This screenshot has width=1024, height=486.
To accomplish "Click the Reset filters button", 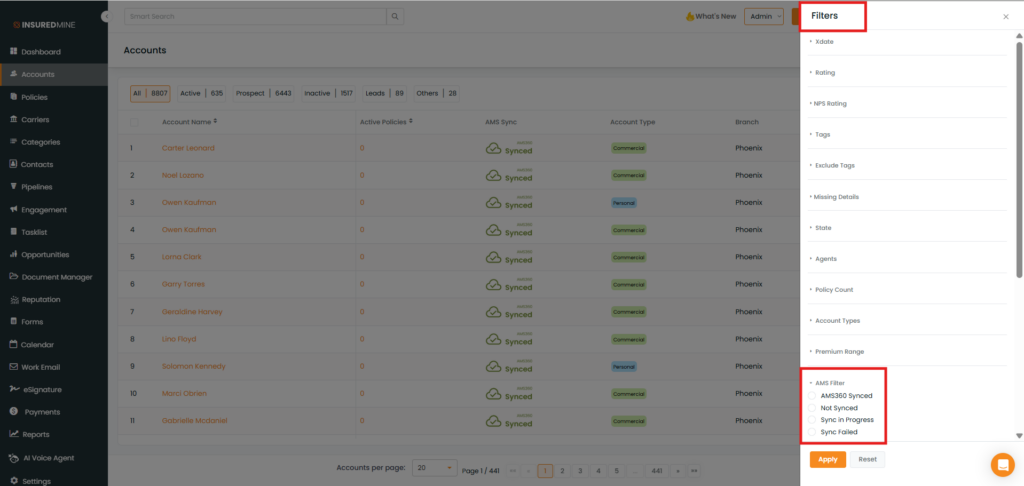I will 867,459.
